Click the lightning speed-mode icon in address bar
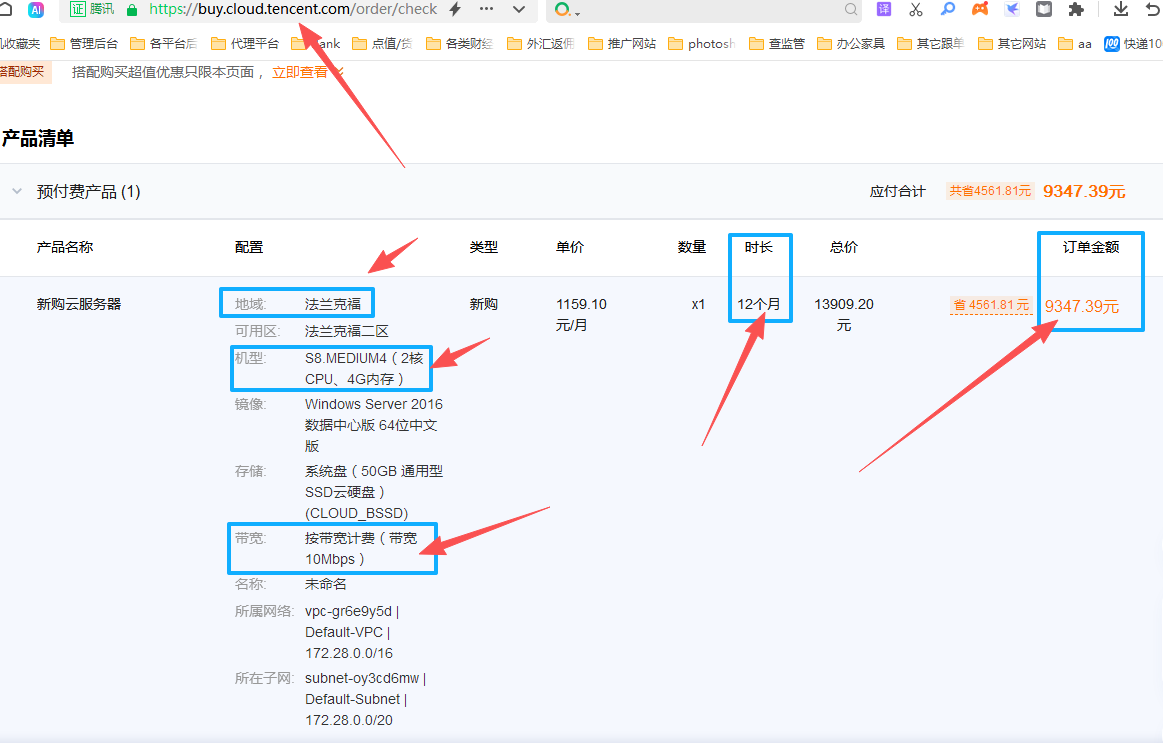The image size is (1163, 743). coord(456,10)
